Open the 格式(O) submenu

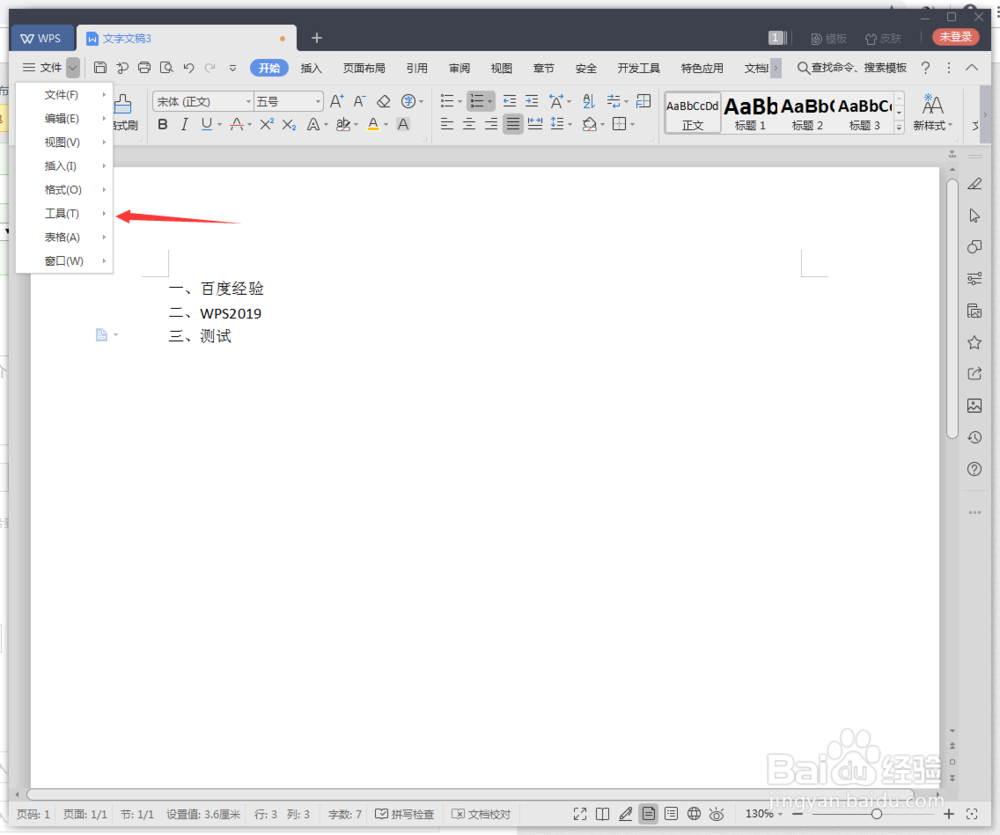pos(64,190)
